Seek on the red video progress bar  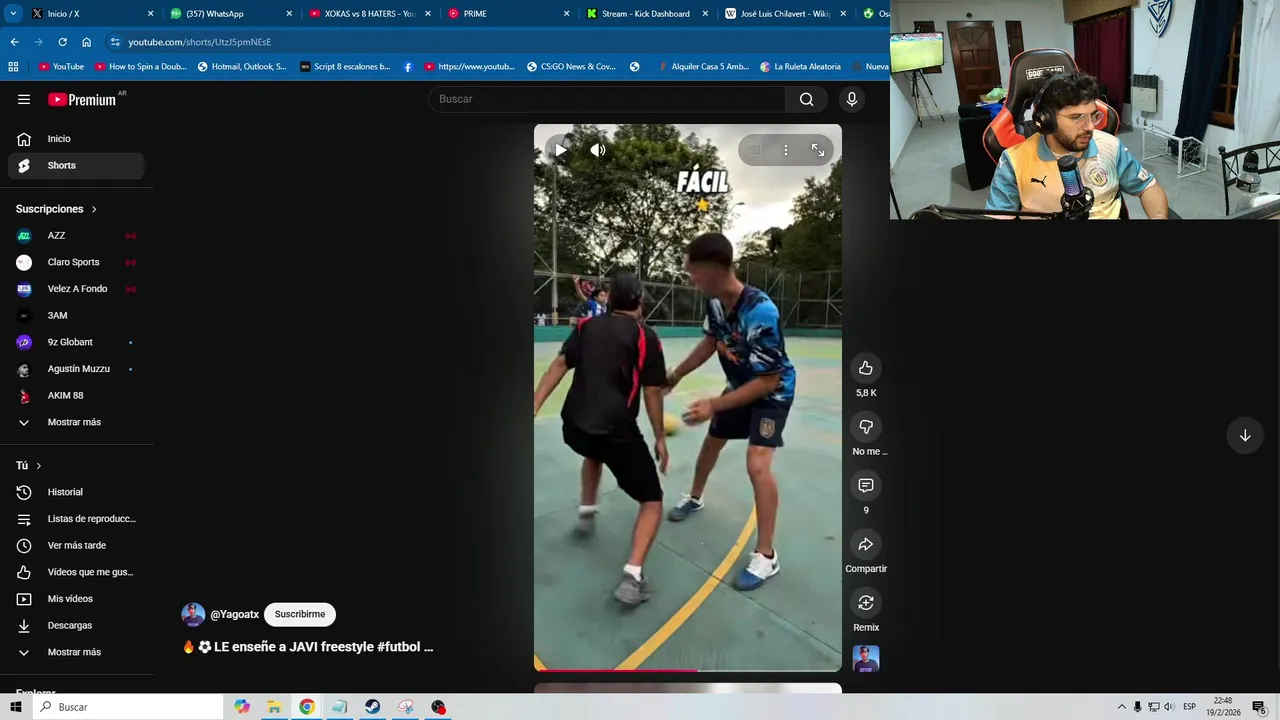pos(688,670)
